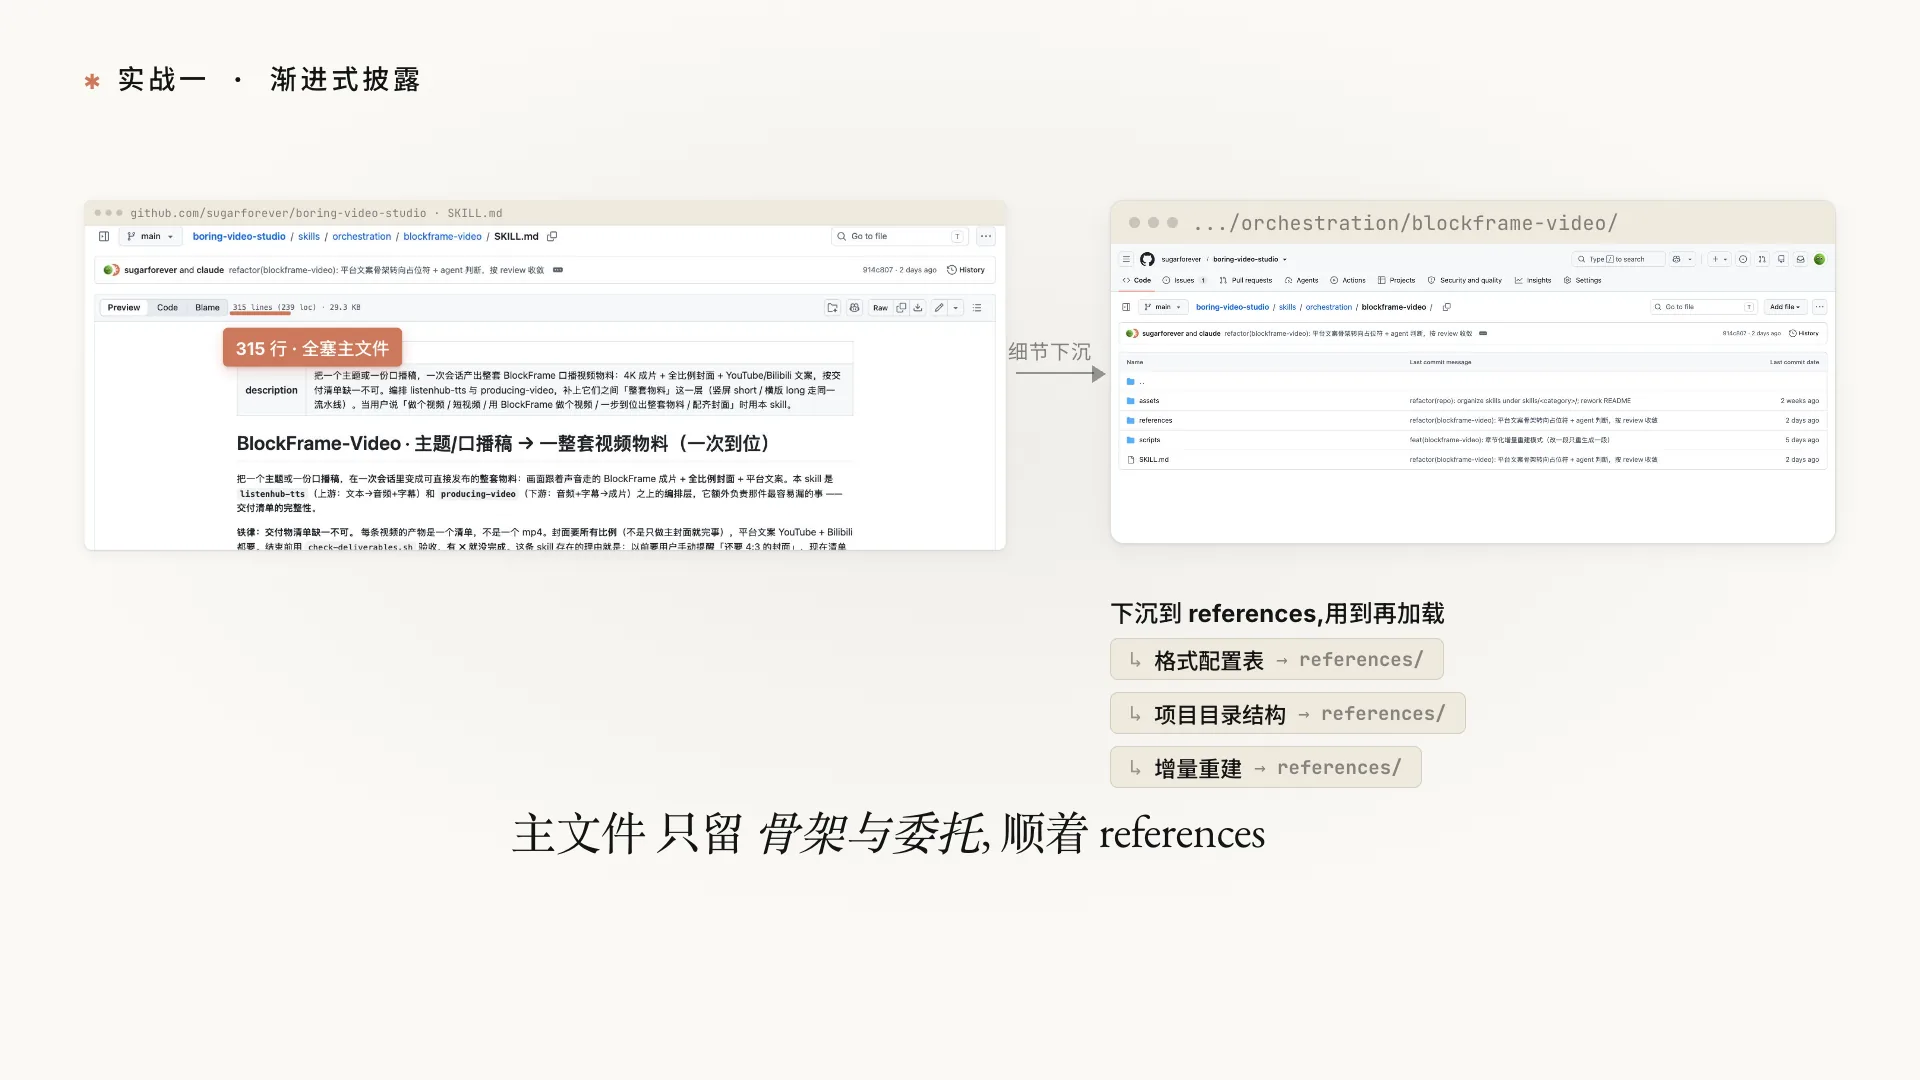The height and width of the screenshot is (1080, 1920).
Task: Focus Type / to search field
Action: click(1618, 259)
